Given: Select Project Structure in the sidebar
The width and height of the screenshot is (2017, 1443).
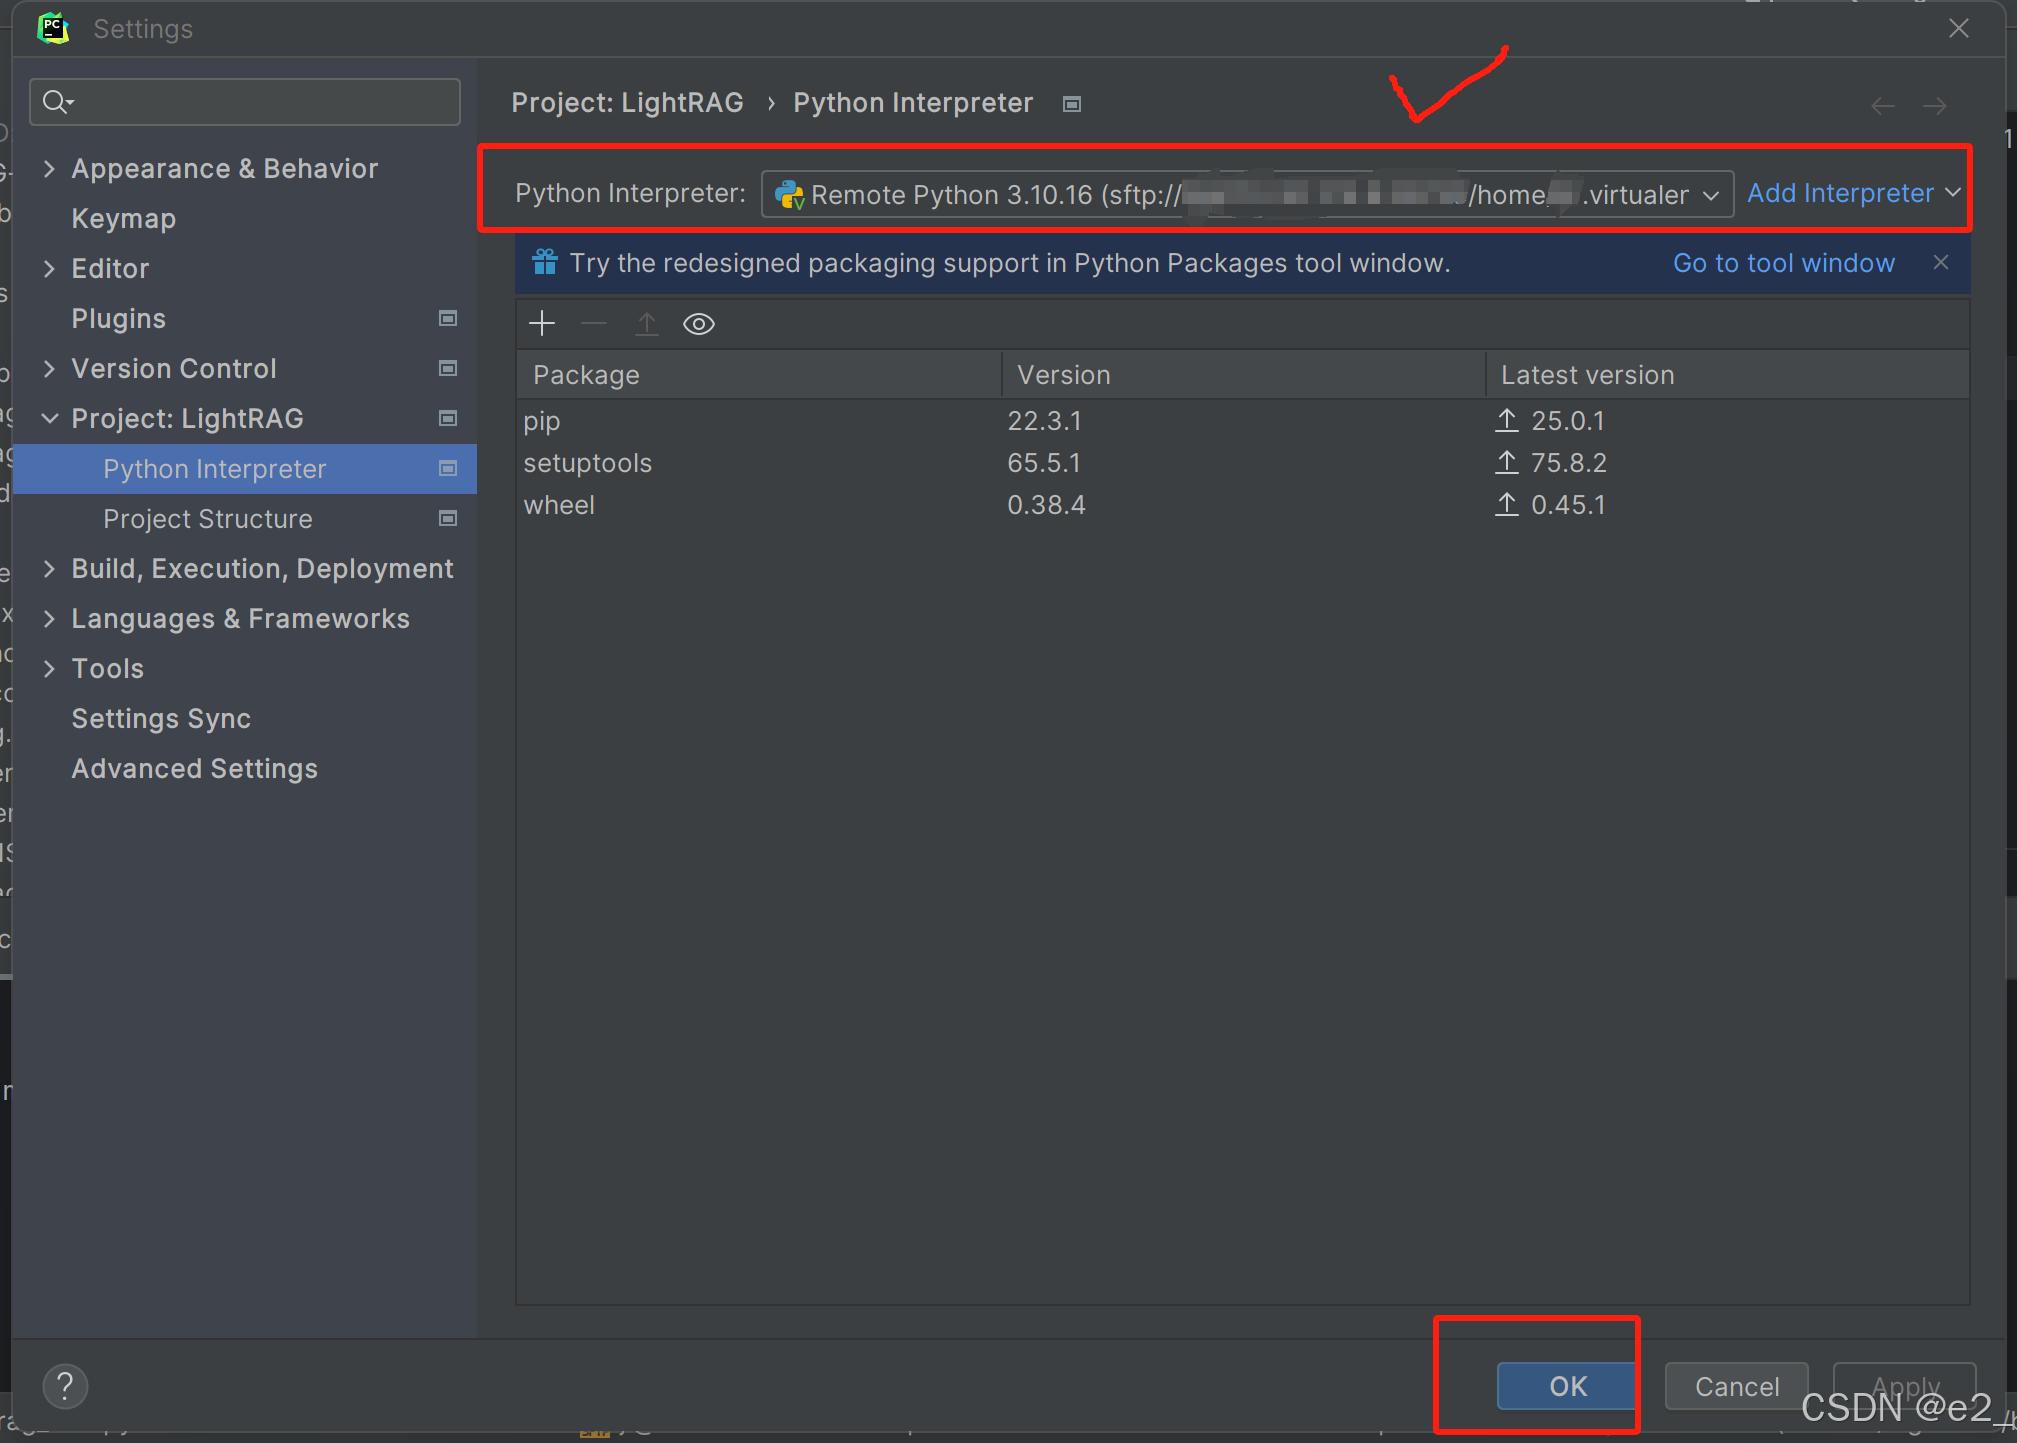Looking at the screenshot, I should pos(207,518).
